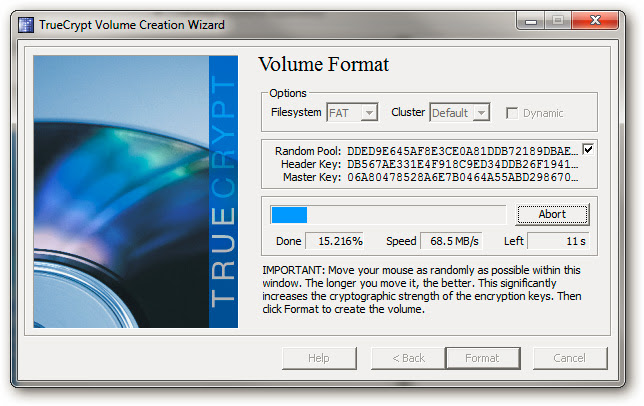Abort the volume formatting
The image size is (644, 406).
click(x=552, y=214)
